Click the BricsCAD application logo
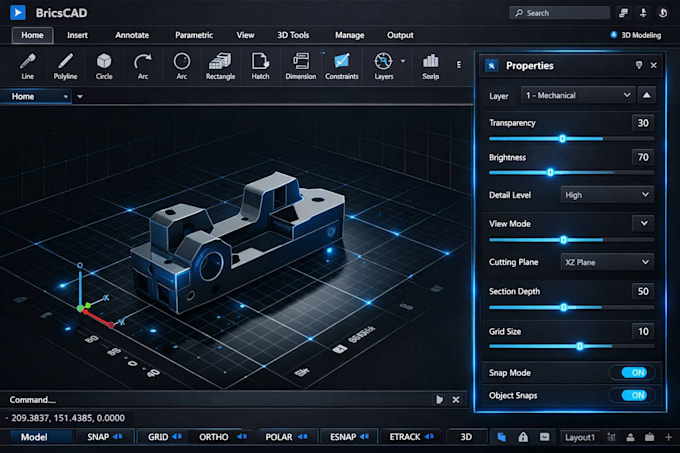The height and width of the screenshot is (453, 680). [x=18, y=13]
